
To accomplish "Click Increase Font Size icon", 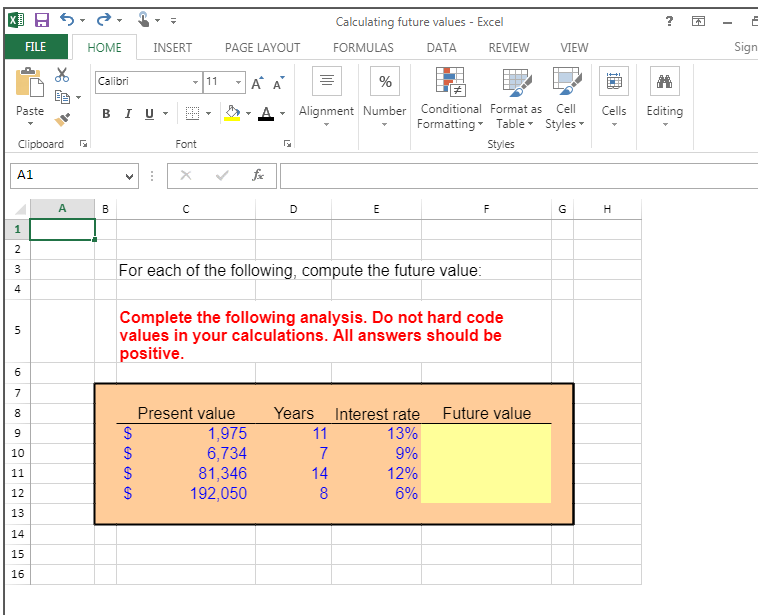I will pos(258,83).
